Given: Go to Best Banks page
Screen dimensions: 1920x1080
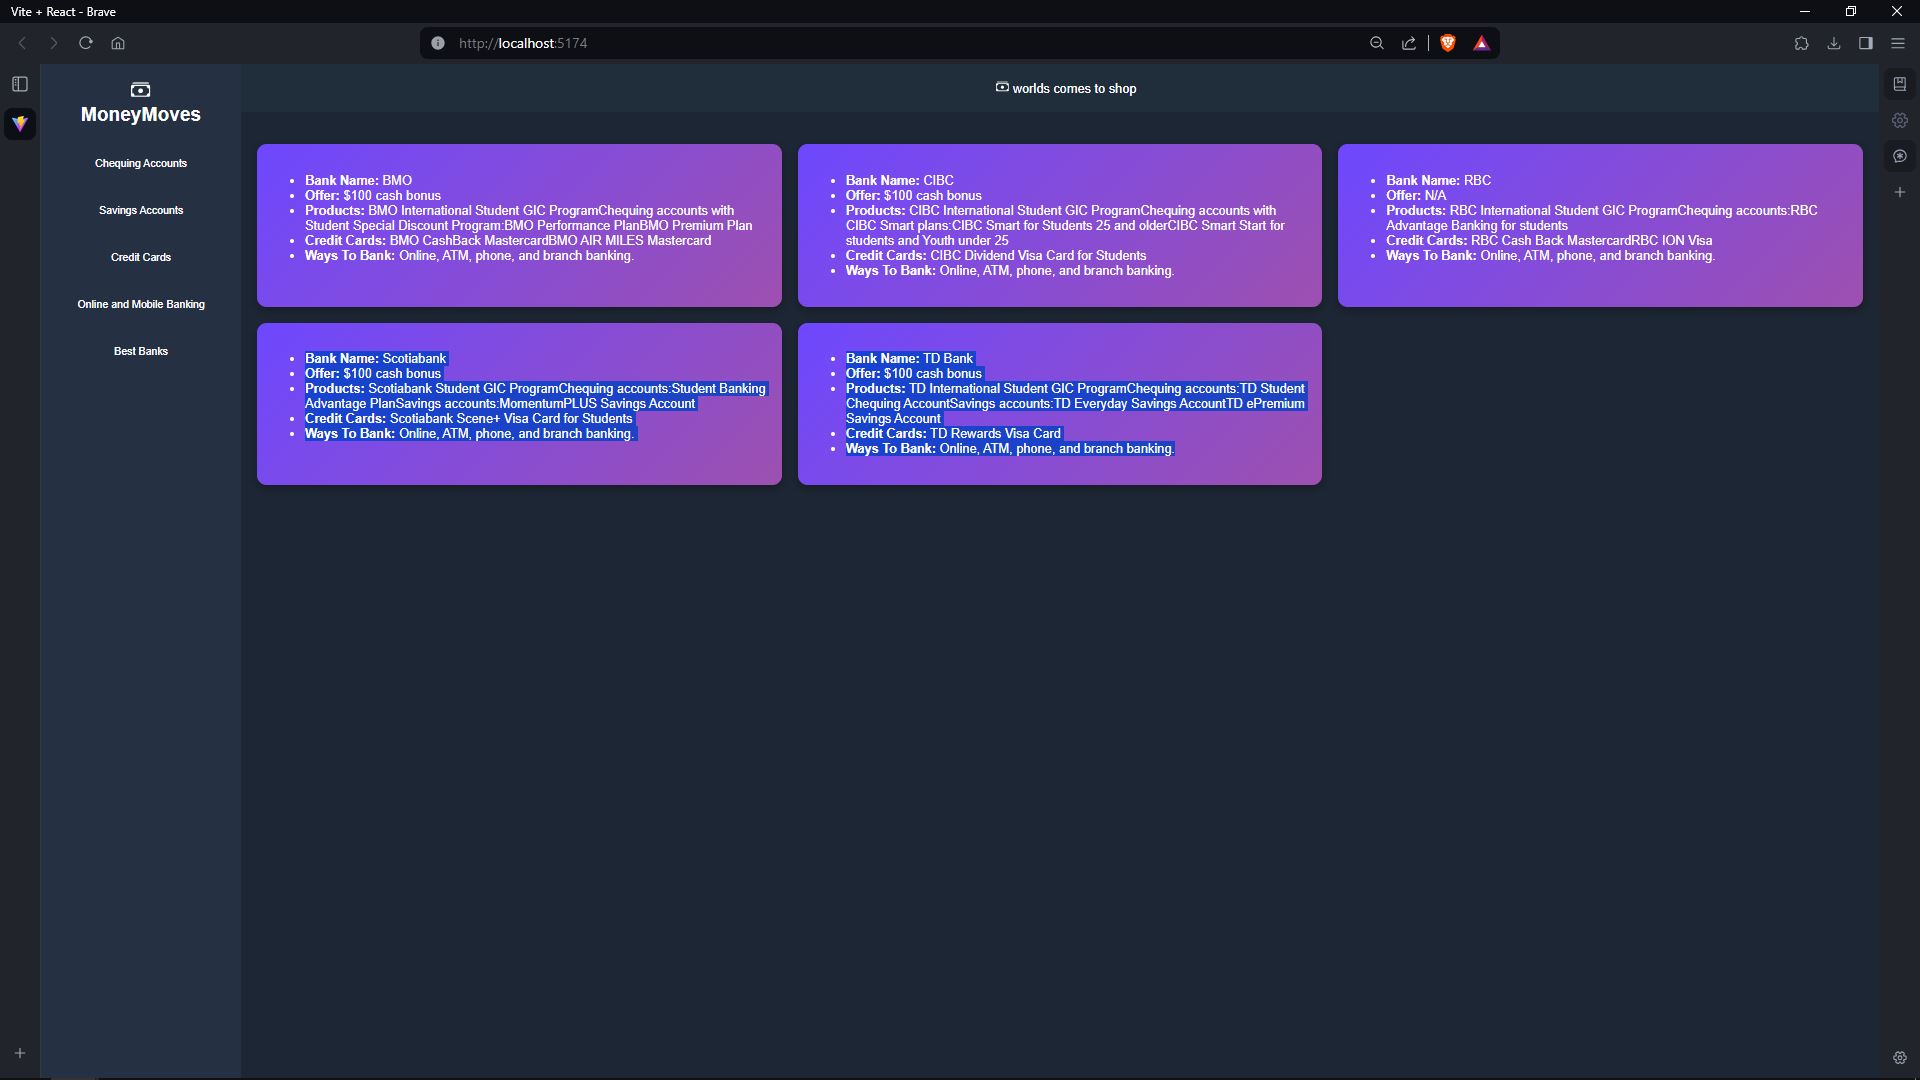Looking at the screenshot, I should (x=141, y=351).
